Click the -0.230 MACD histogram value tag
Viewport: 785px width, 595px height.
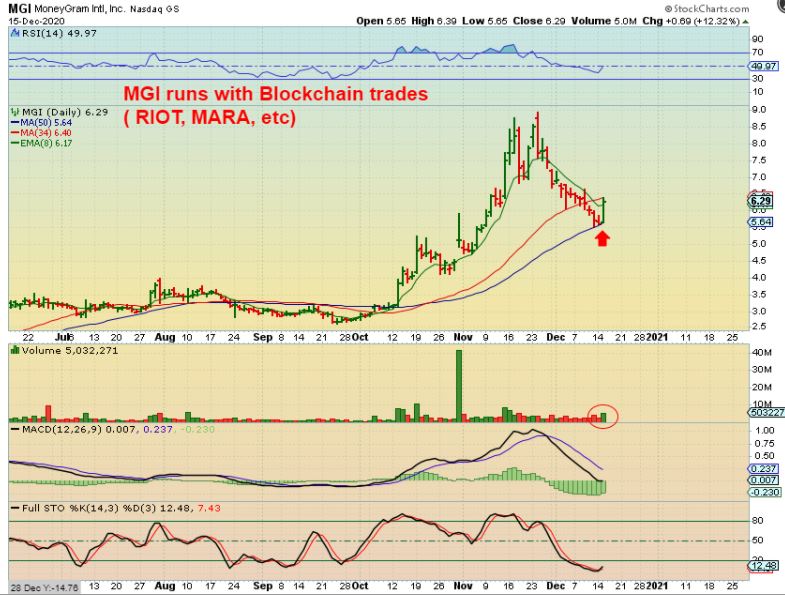coord(764,492)
